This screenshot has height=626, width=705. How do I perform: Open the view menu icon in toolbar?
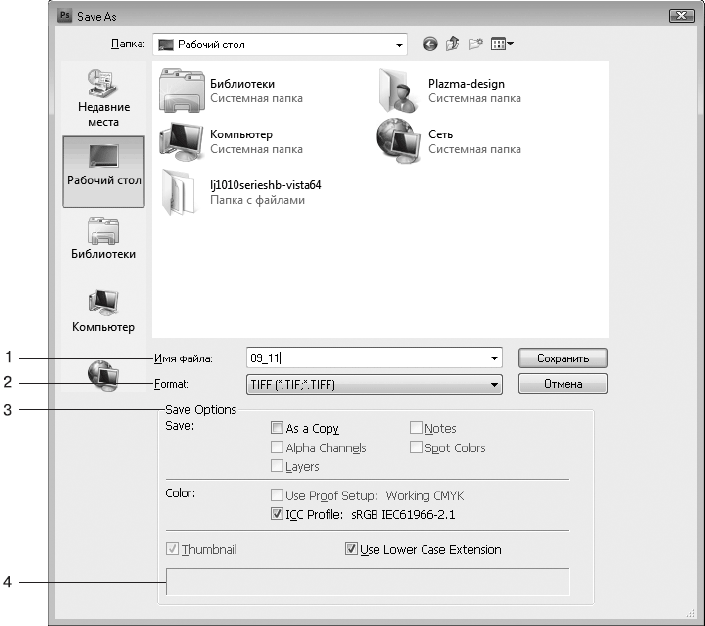point(502,44)
